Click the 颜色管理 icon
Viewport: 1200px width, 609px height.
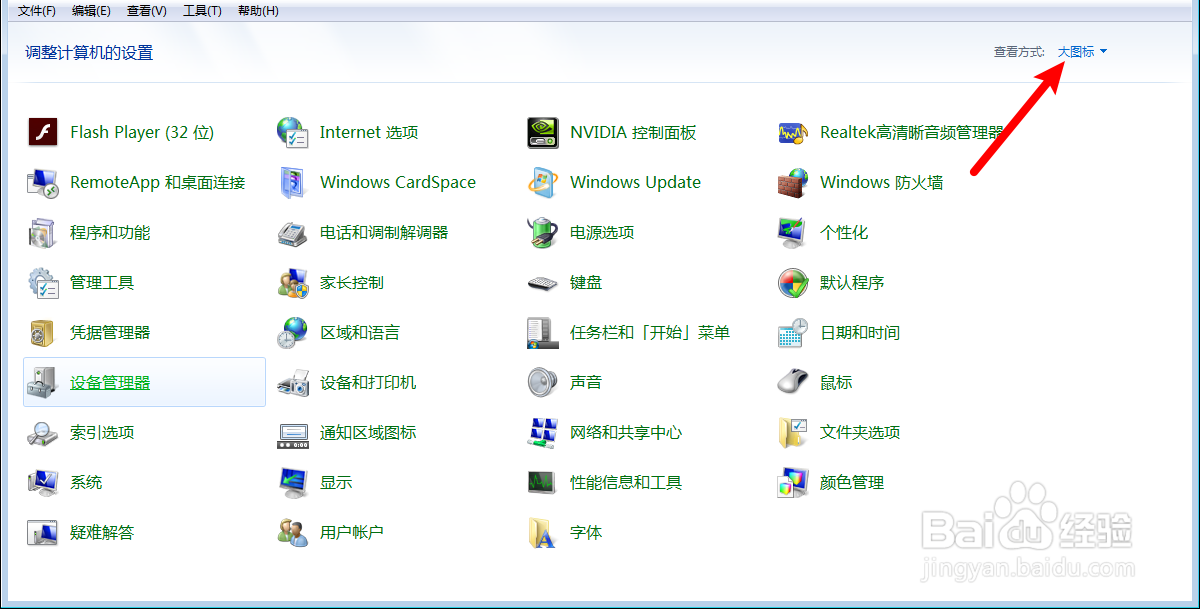coord(793,482)
